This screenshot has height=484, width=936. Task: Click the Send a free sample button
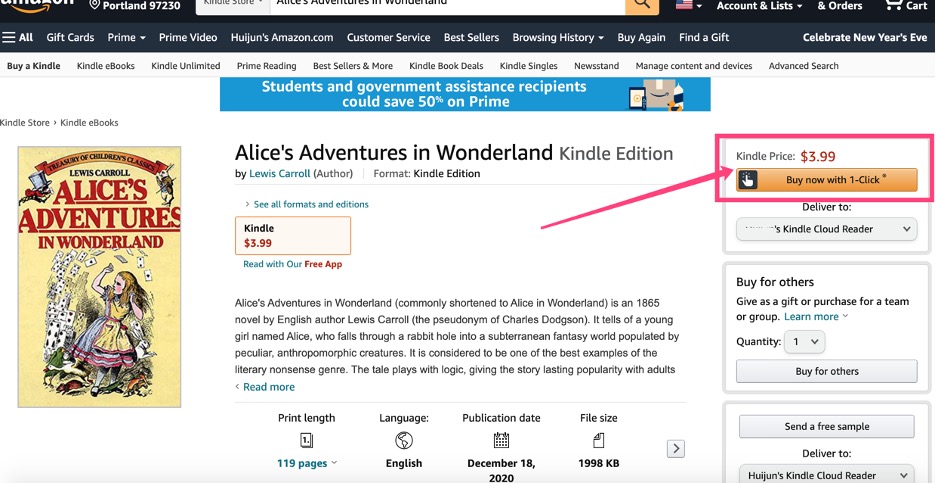click(826, 426)
